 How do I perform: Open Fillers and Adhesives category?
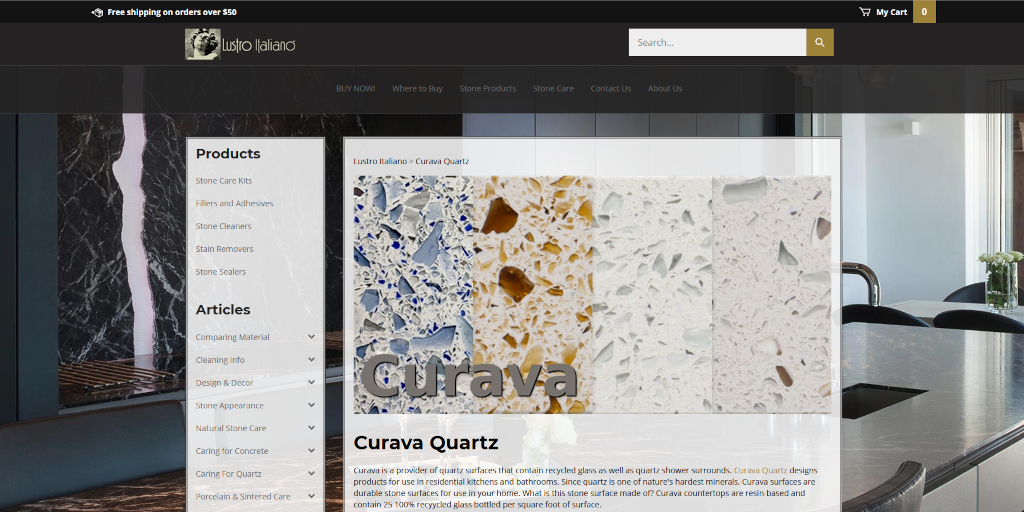point(234,203)
